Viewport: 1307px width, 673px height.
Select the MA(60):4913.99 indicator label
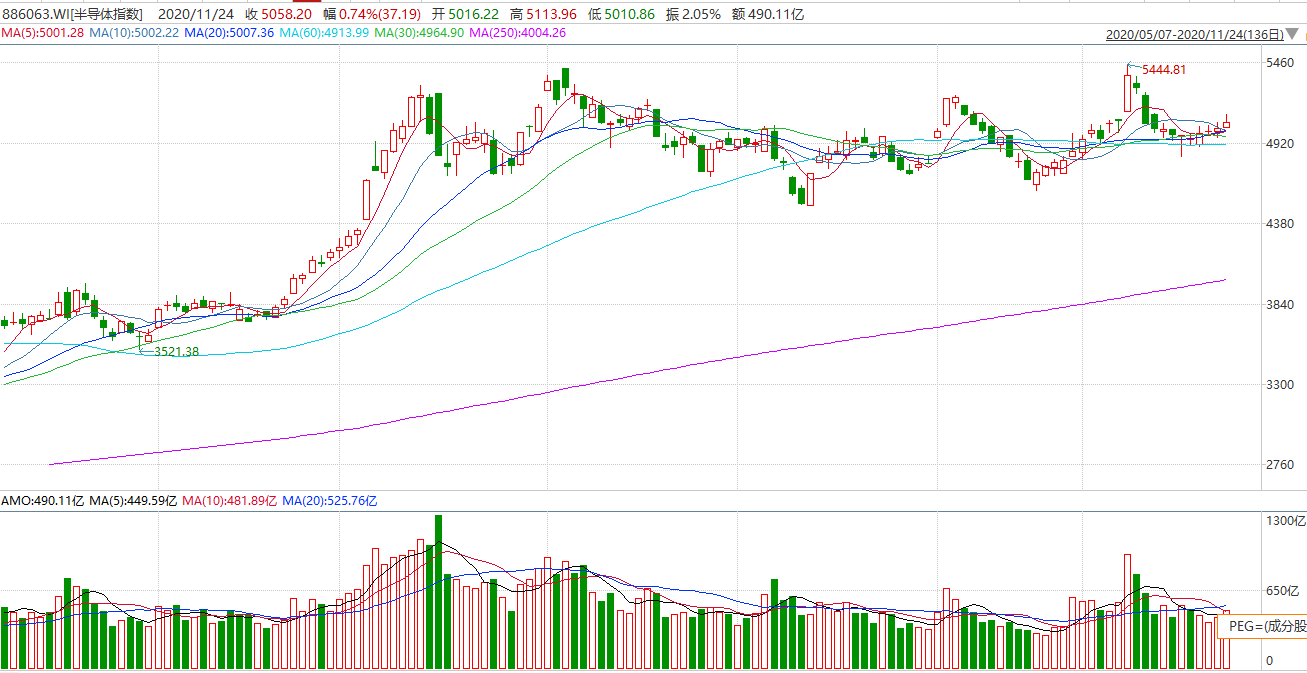click(x=324, y=33)
